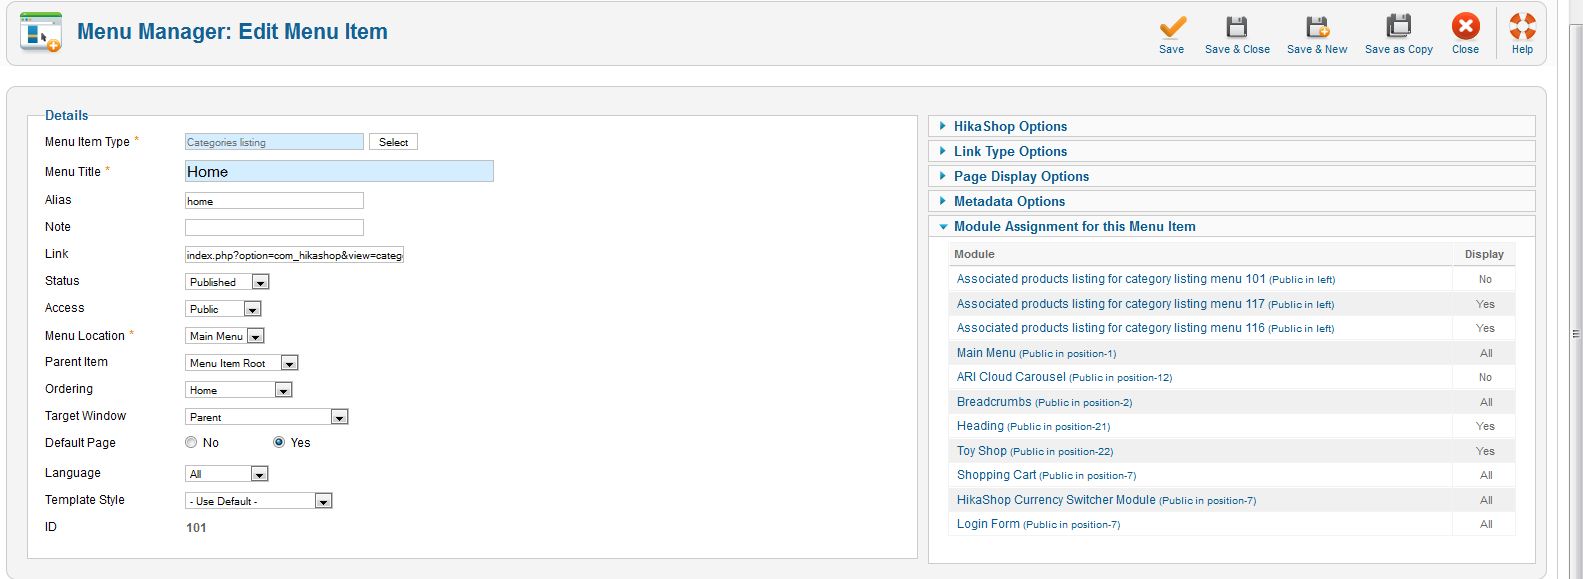
Task: Open the ARI Cloud Carousel module link
Action: [x=1064, y=377]
